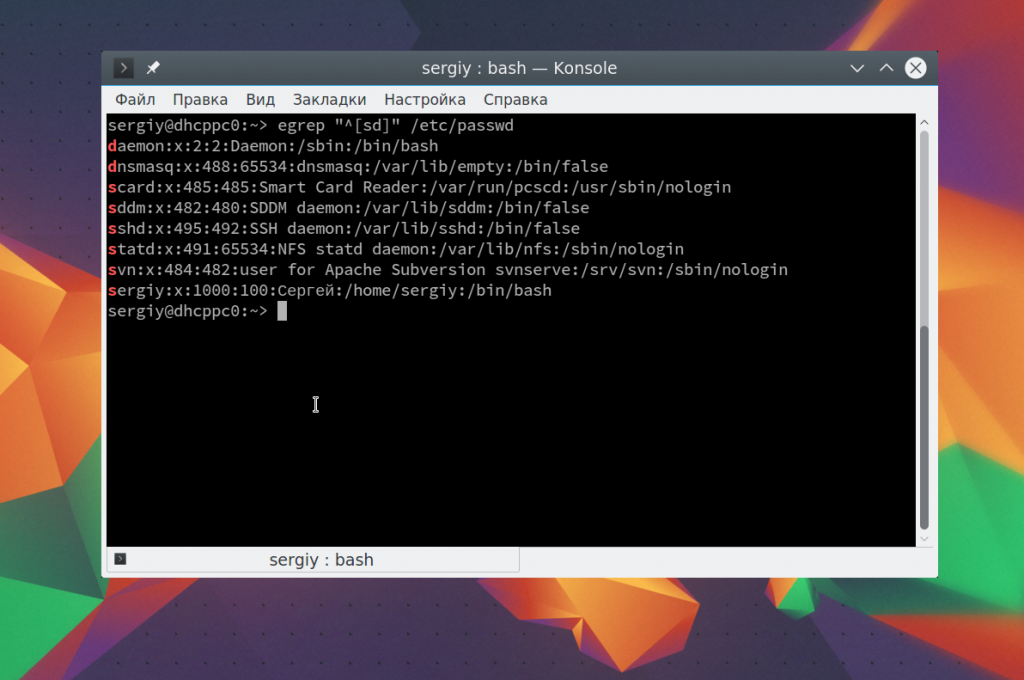Open the Настройка menu
This screenshot has height=680, width=1024.
[x=424, y=100]
